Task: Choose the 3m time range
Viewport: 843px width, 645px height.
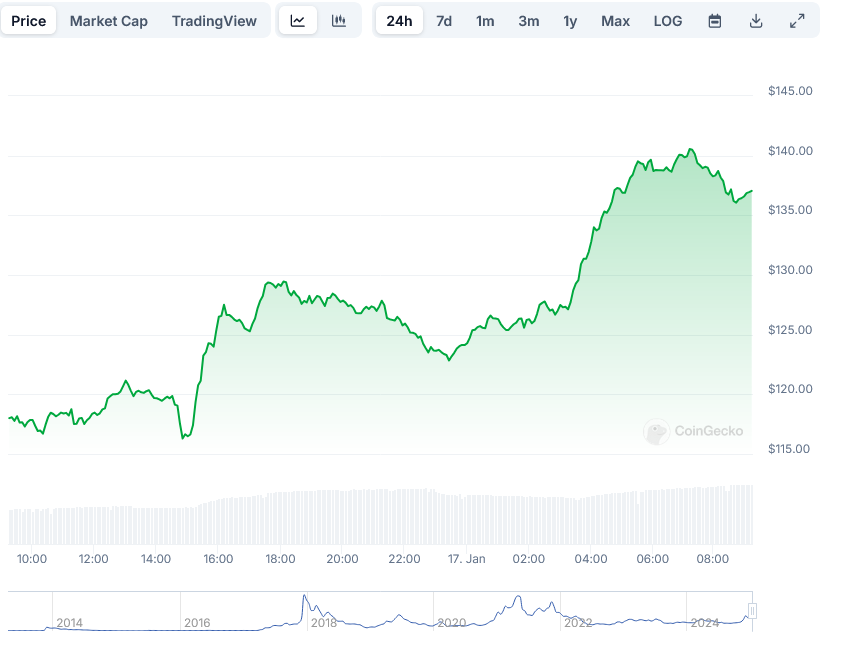Action: [x=529, y=21]
